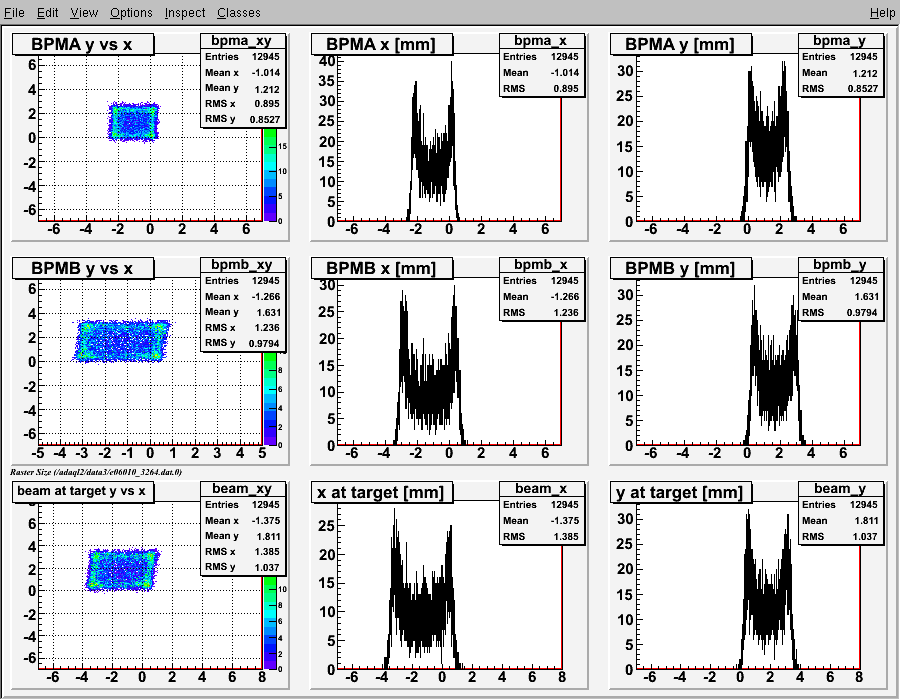
Task: Select the 'y at target [mm]' title
Action: [680, 492]
